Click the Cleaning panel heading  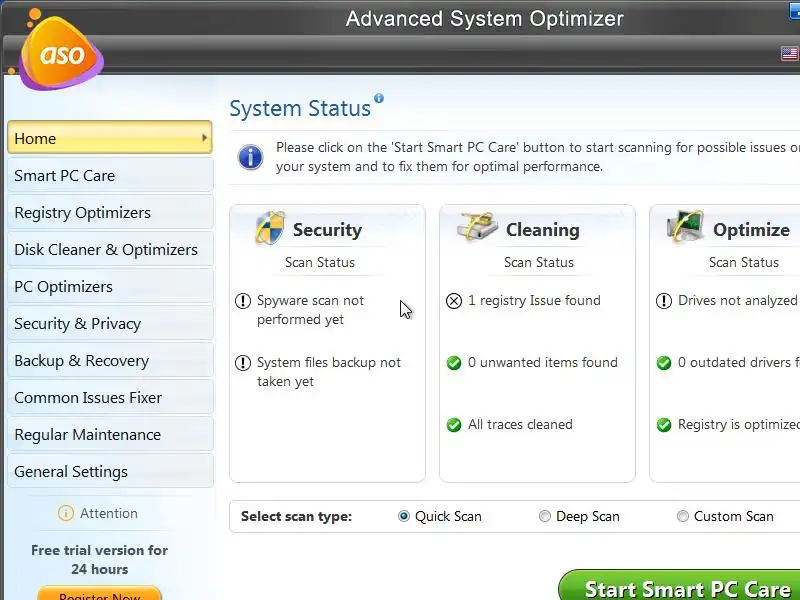(x=542, y=230)
